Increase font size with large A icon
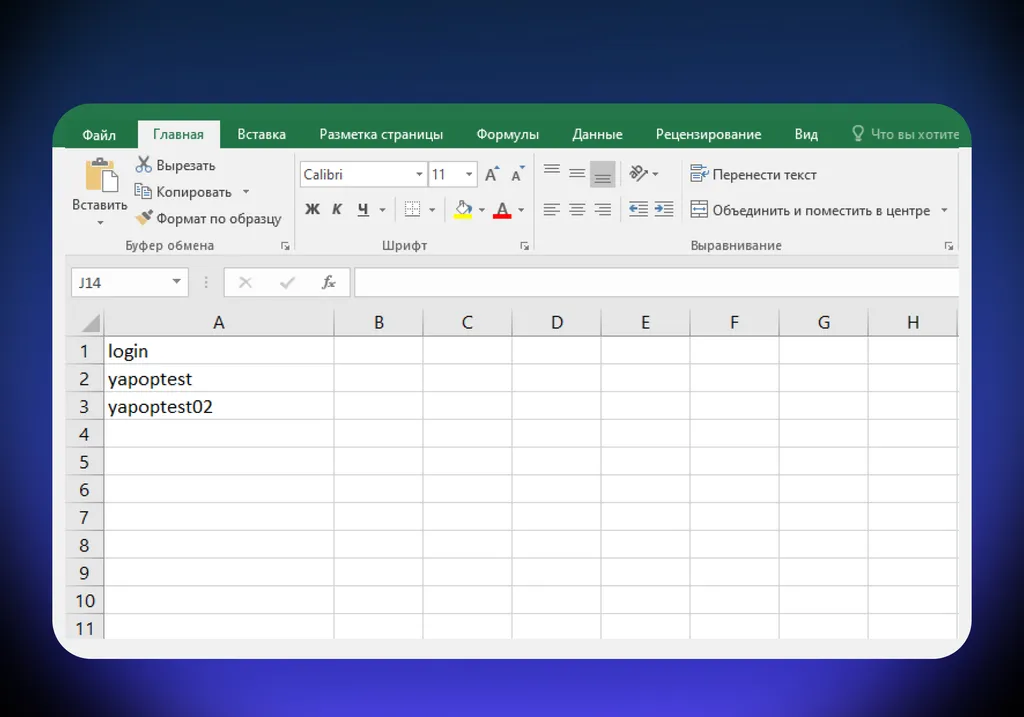1024x717 pixels. click(x=492, y=174)
